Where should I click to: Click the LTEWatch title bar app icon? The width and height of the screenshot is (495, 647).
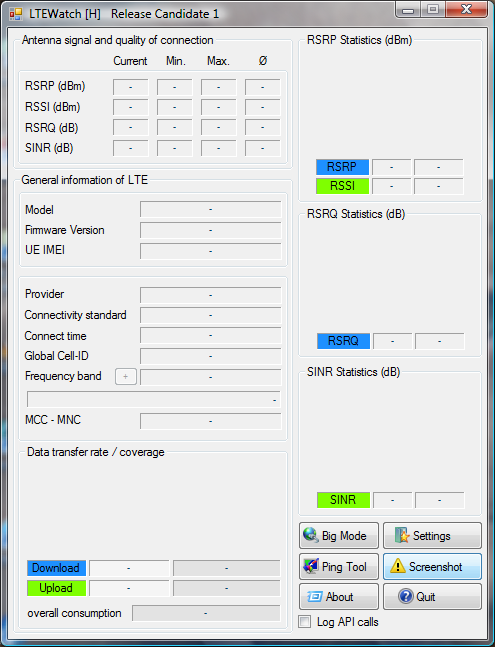16,14
